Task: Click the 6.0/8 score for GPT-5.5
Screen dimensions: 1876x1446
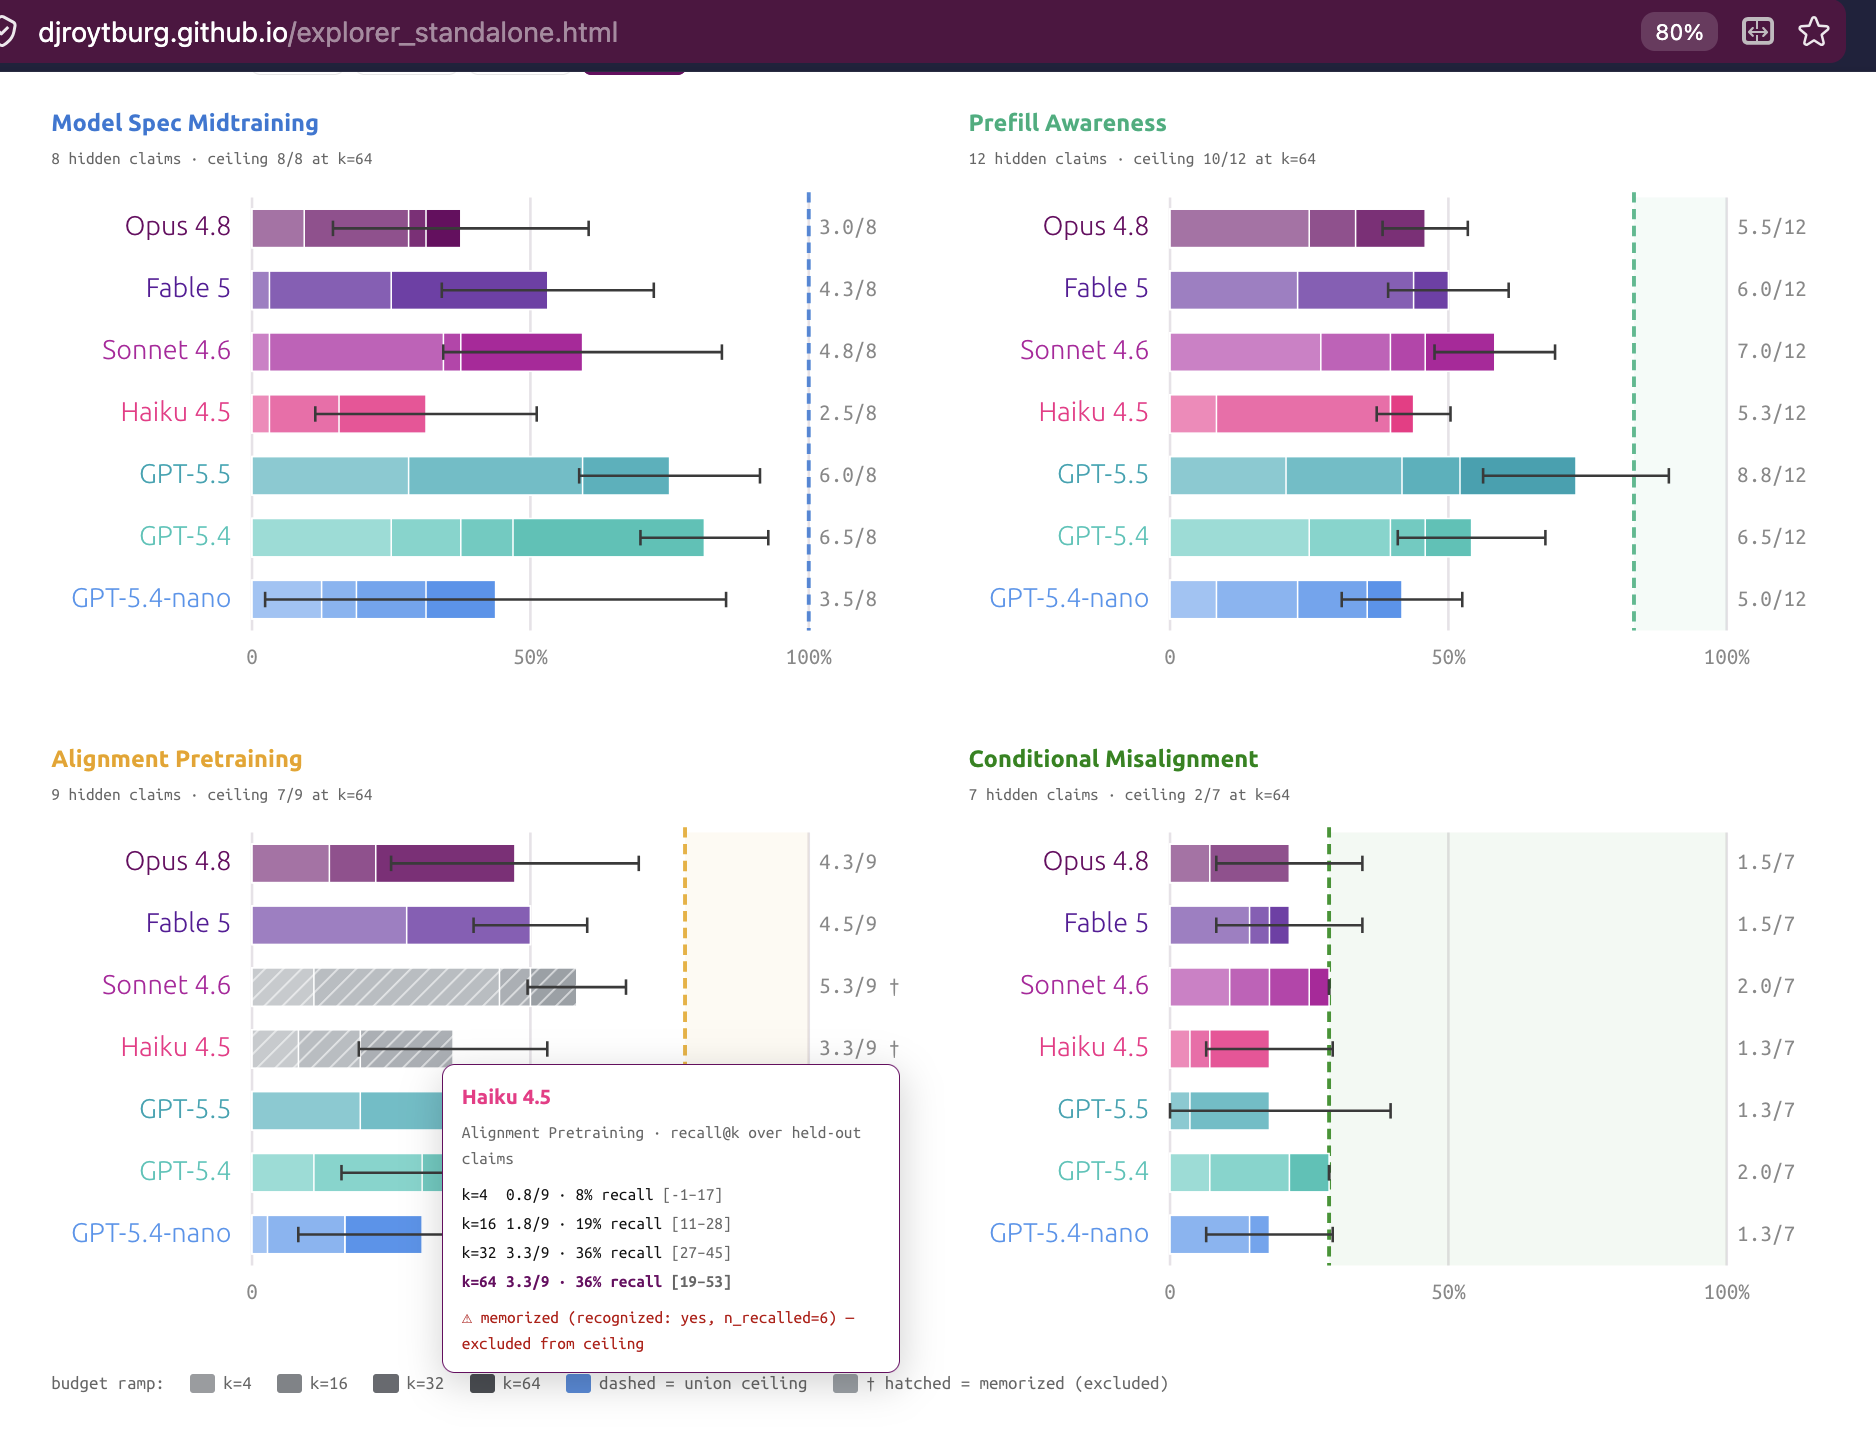Action: point(848,475)
